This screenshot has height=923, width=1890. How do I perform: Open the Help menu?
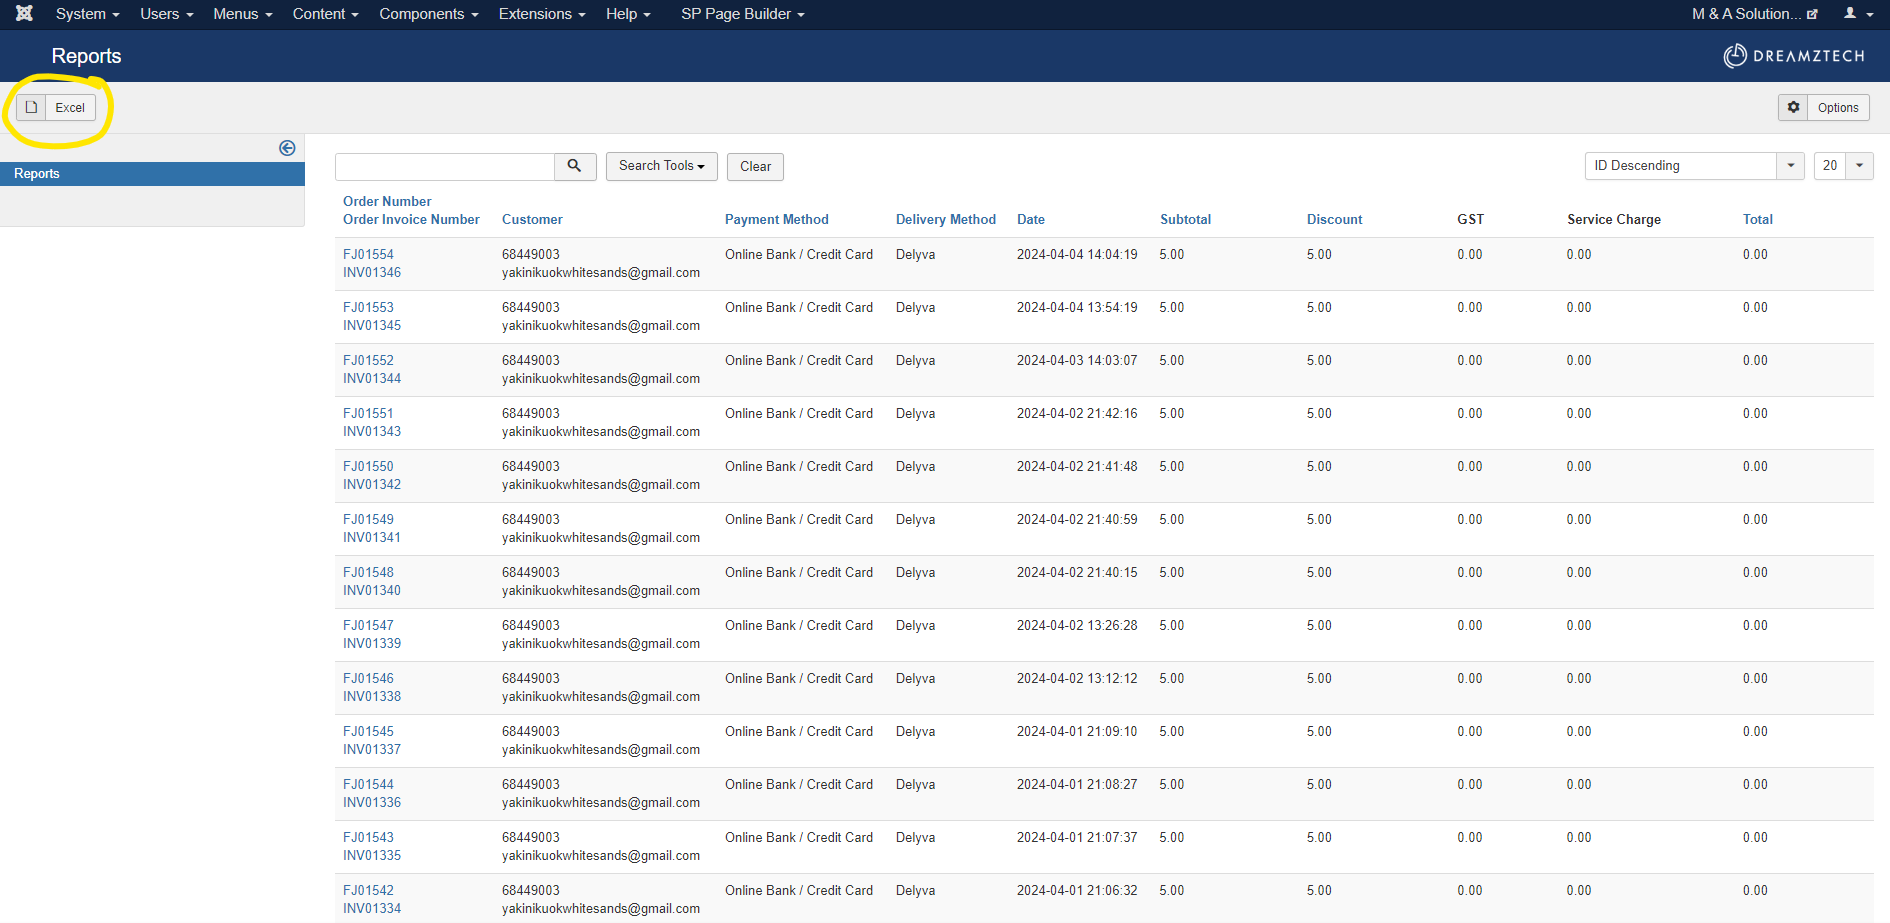tap(628, 14)
